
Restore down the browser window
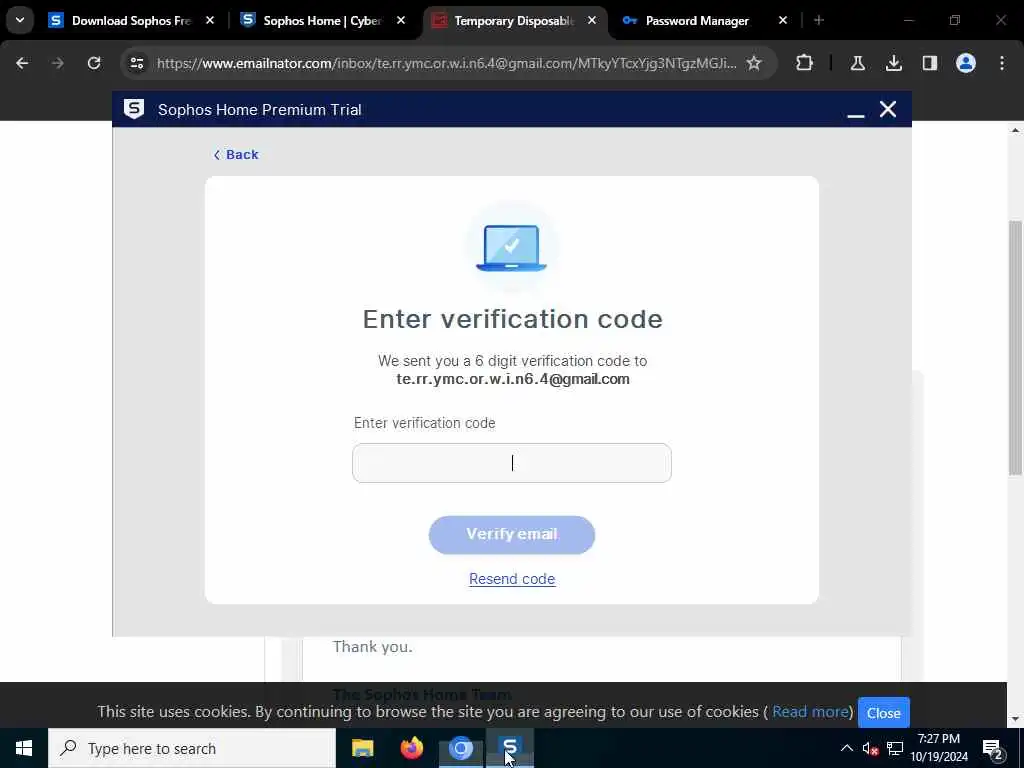955,21
